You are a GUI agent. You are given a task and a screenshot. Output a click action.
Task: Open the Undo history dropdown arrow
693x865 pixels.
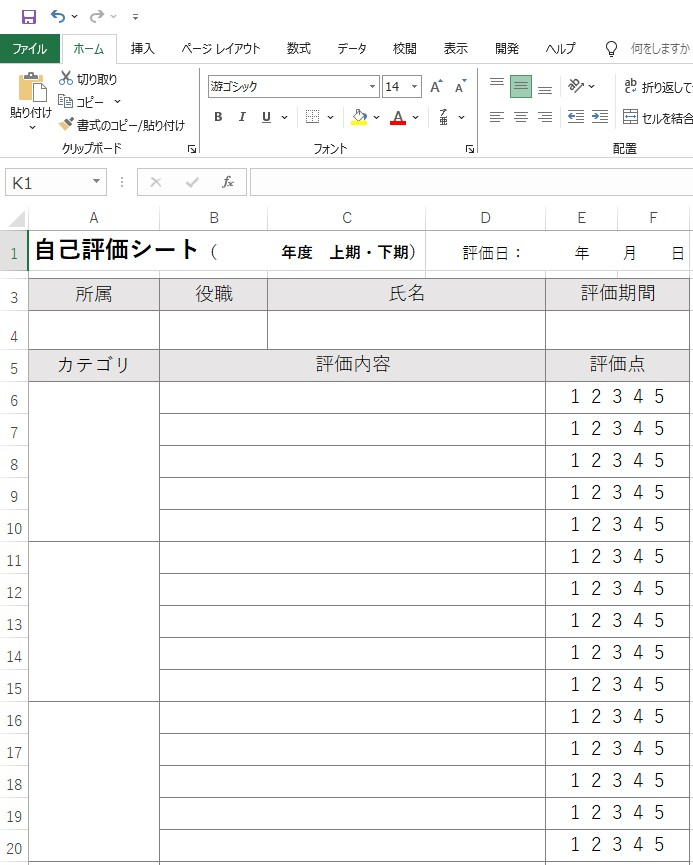click(x=75, y=17)
